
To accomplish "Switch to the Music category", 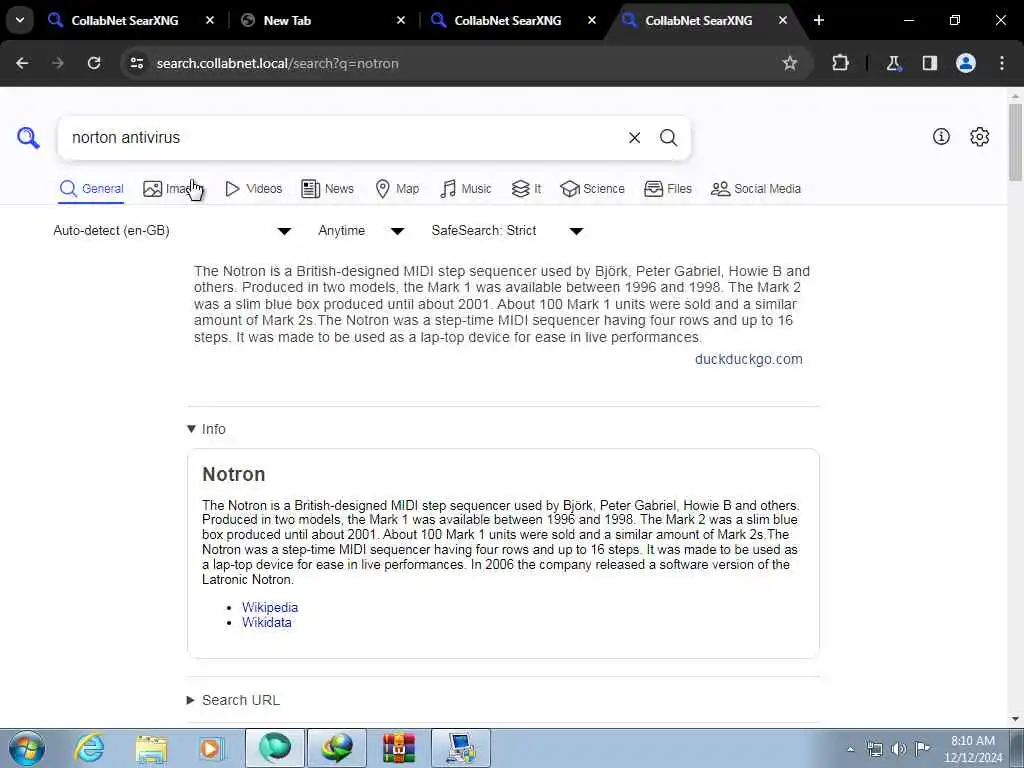I will (466, 189).
